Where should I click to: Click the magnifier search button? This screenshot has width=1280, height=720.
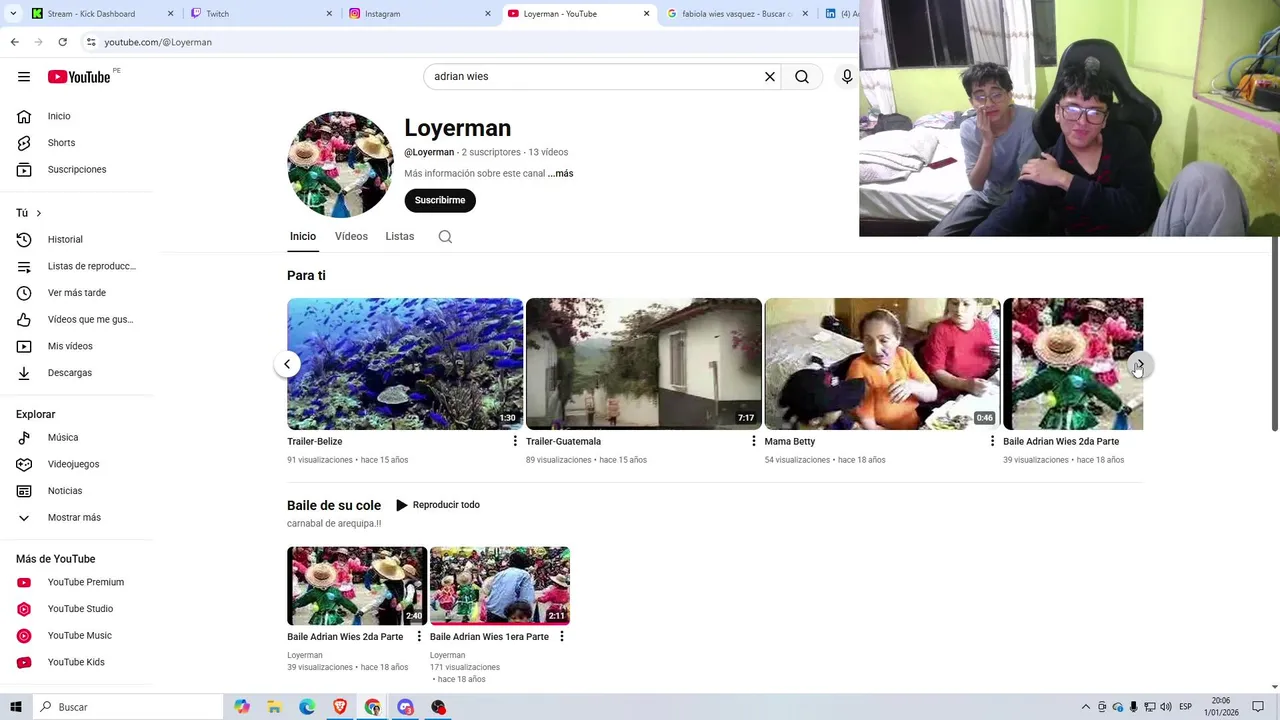click(802, 77)
